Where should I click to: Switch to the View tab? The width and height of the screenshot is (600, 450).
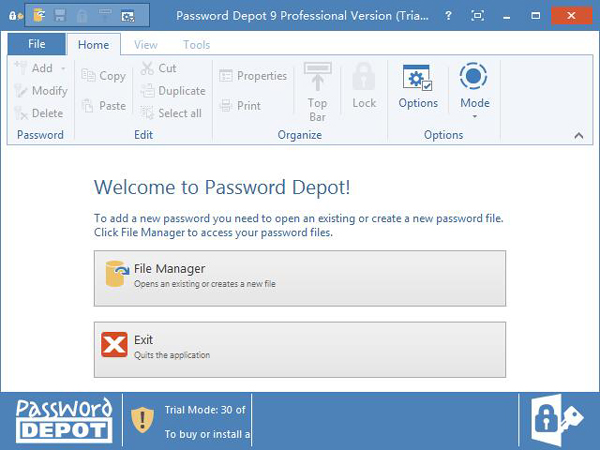coord(146,45)
